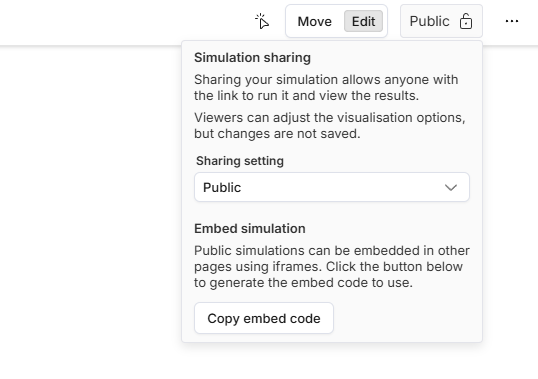Open the Sharing setting dropdown

pos(332,187)
